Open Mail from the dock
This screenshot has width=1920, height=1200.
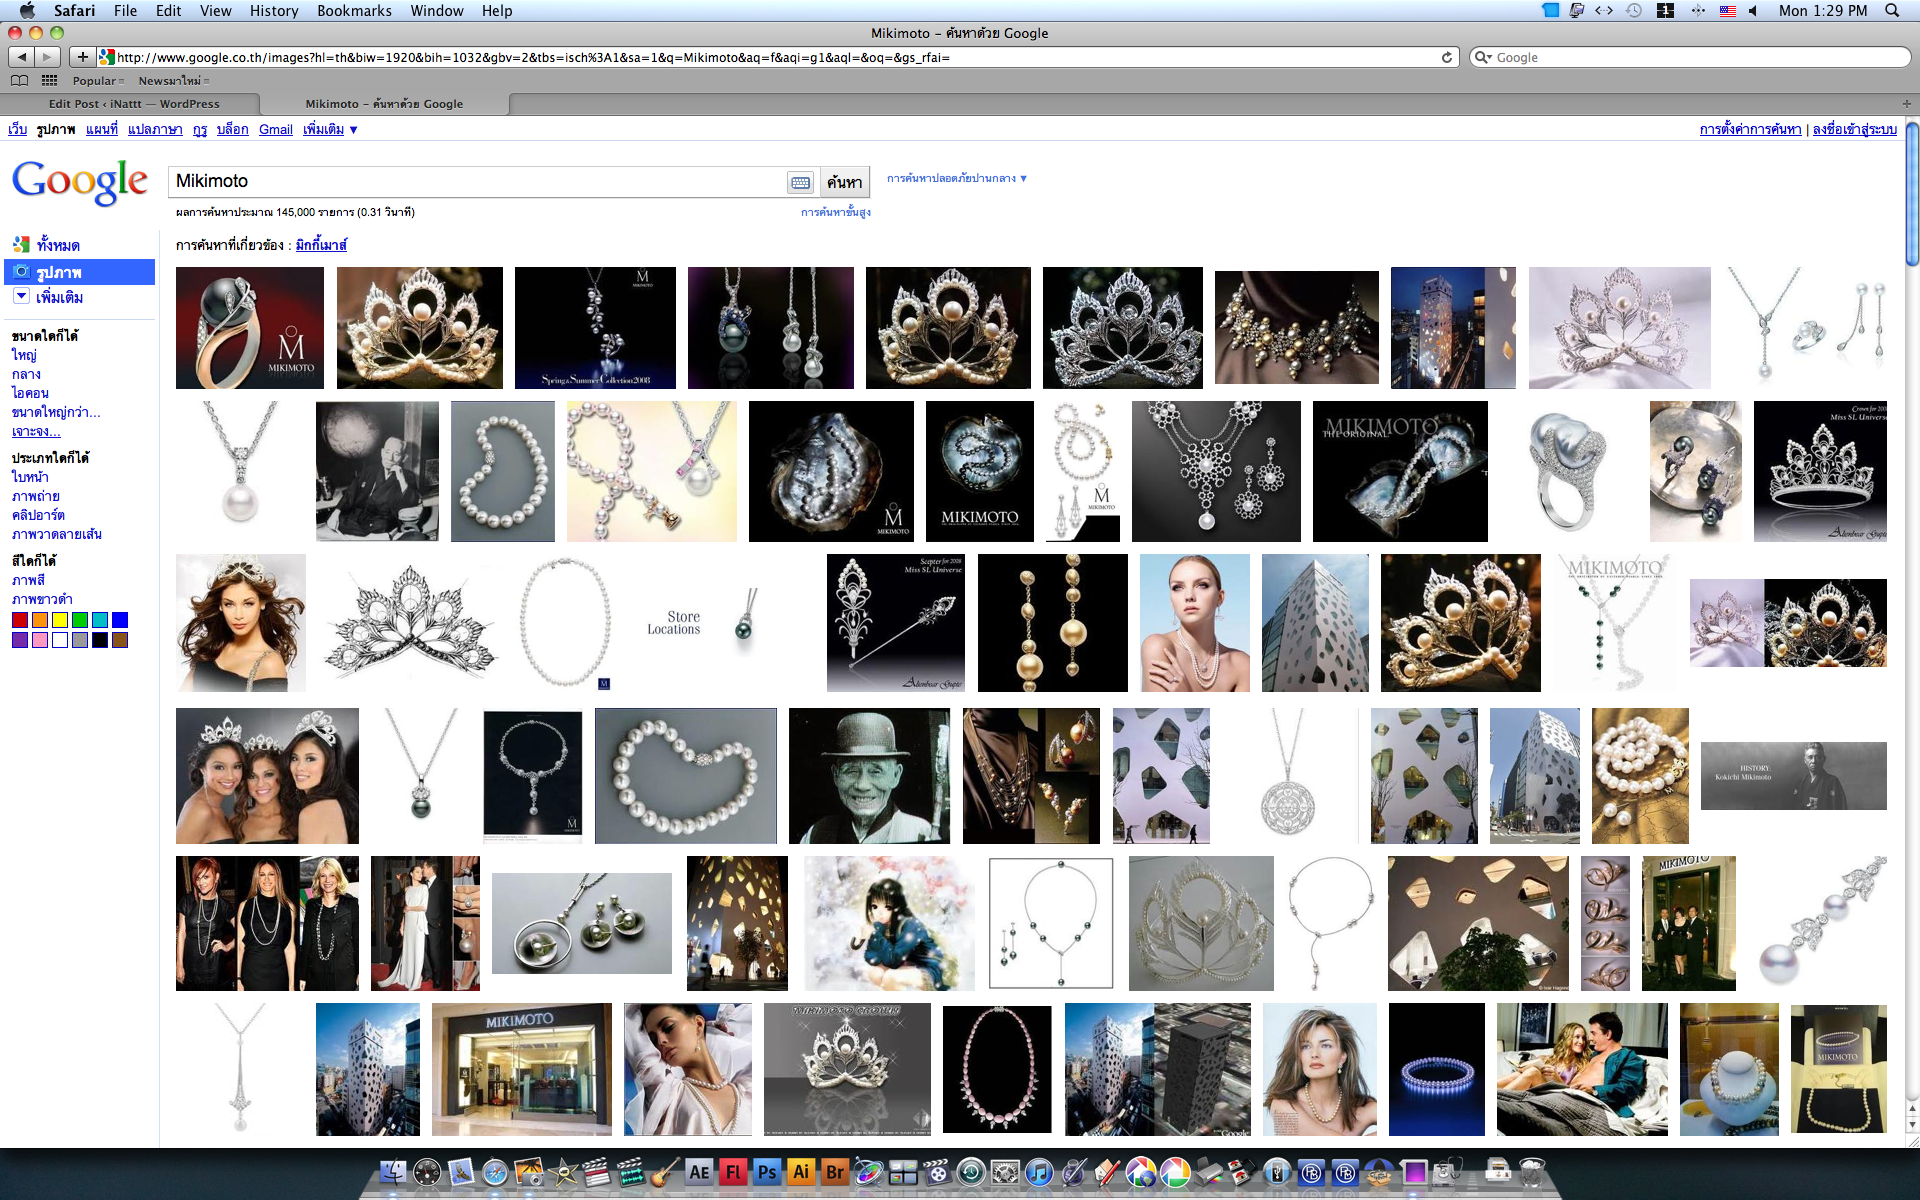tap(461, 1171)
